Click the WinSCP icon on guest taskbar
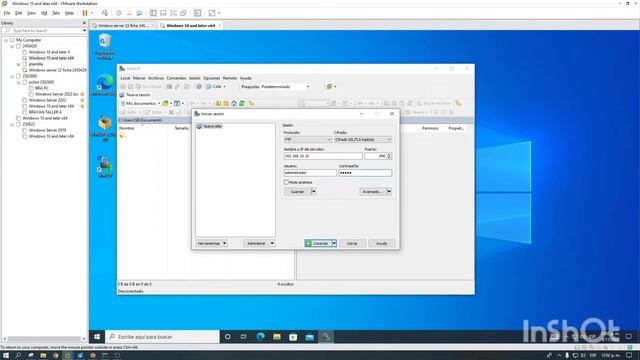This screenshot has width=640, height=360. click(326, 336)
